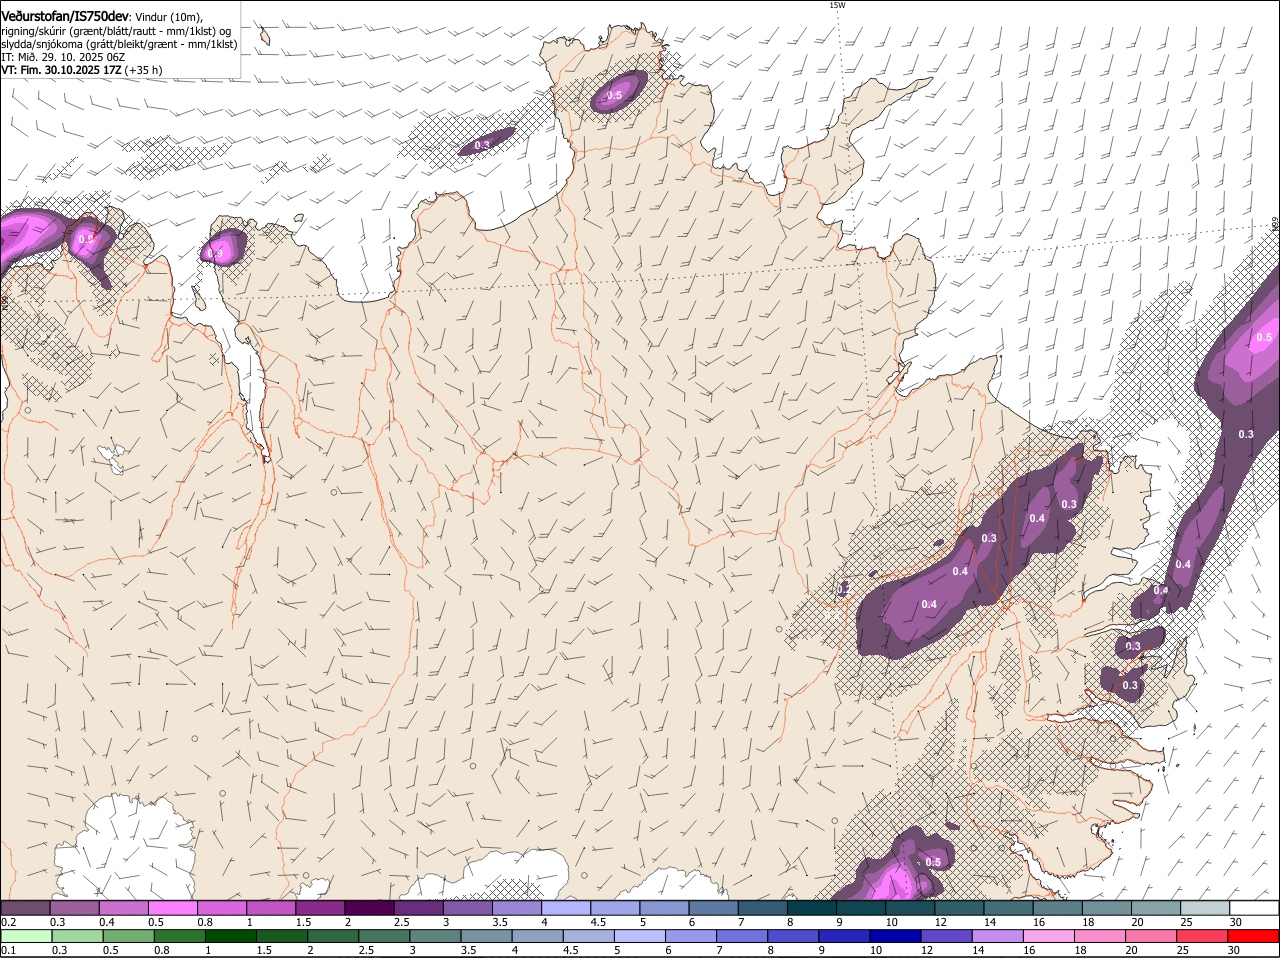Click the '0.5' label in the far eastern offshore band

click(x=1264, y=338)
